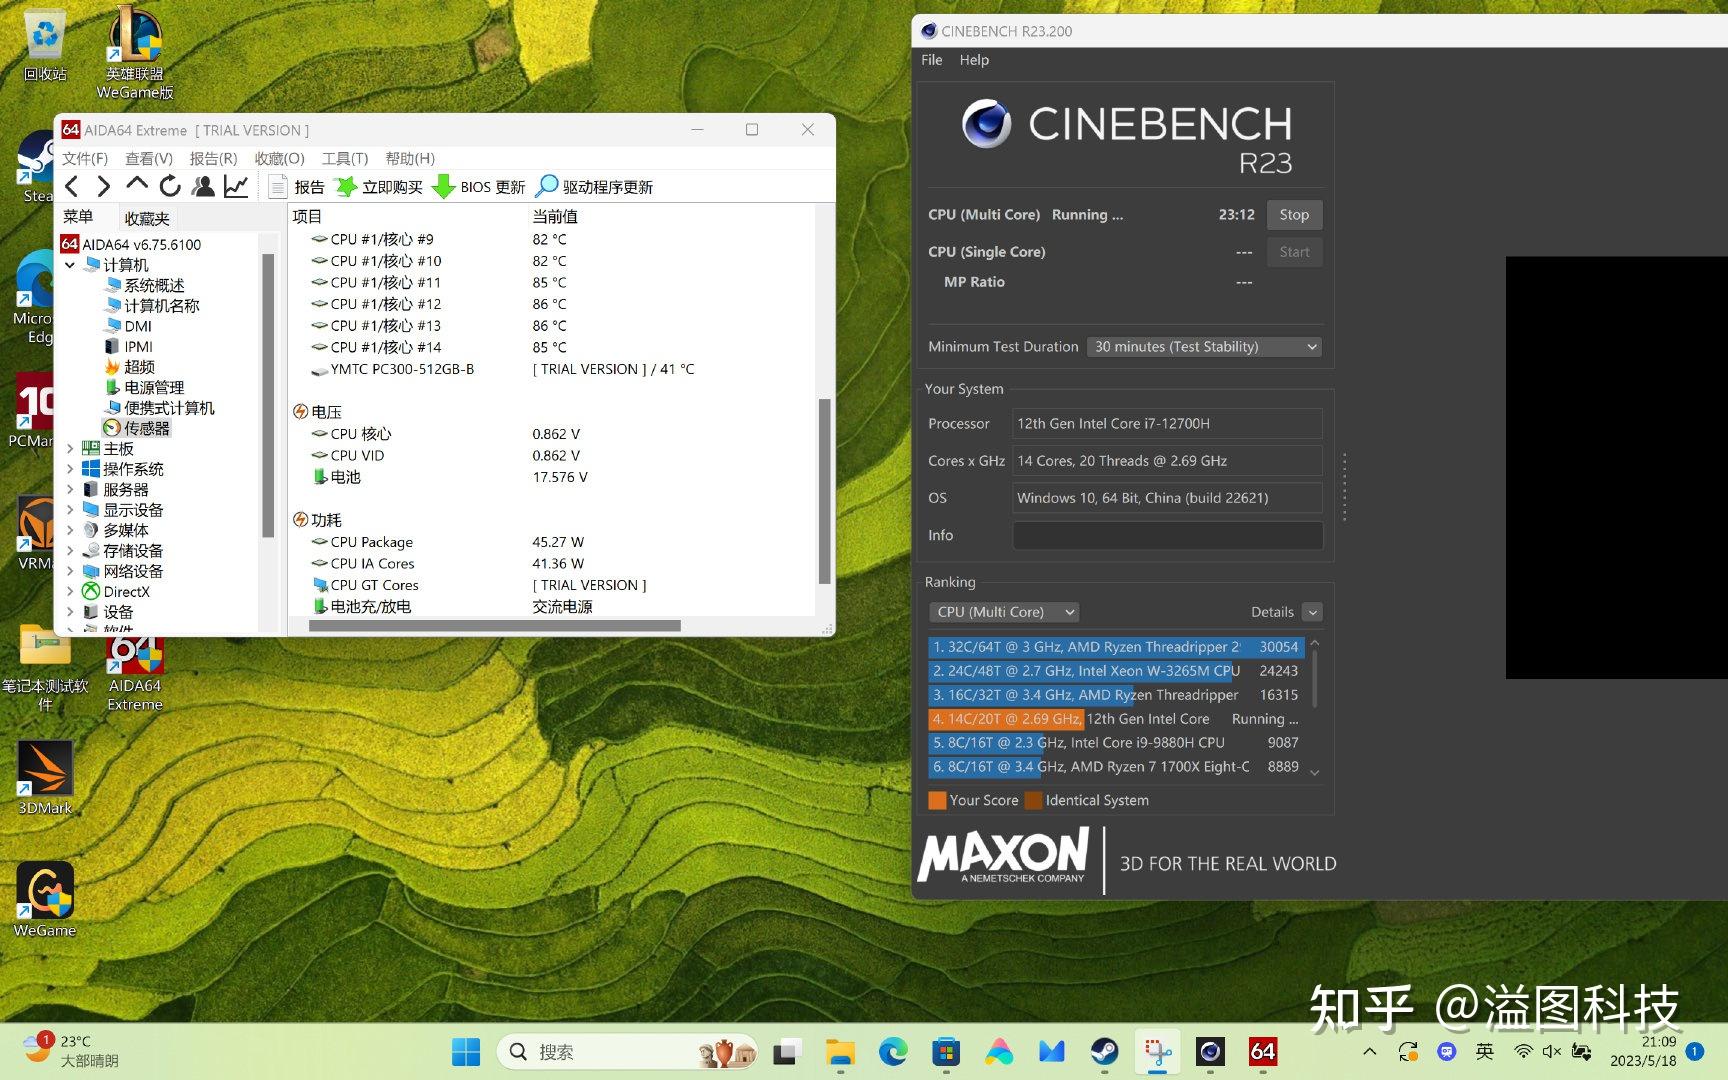Open Microsoft Edge on the taskbar
Image resolution: width=1728 pixels, height=1080 pixels.
tap(893, 1052)
